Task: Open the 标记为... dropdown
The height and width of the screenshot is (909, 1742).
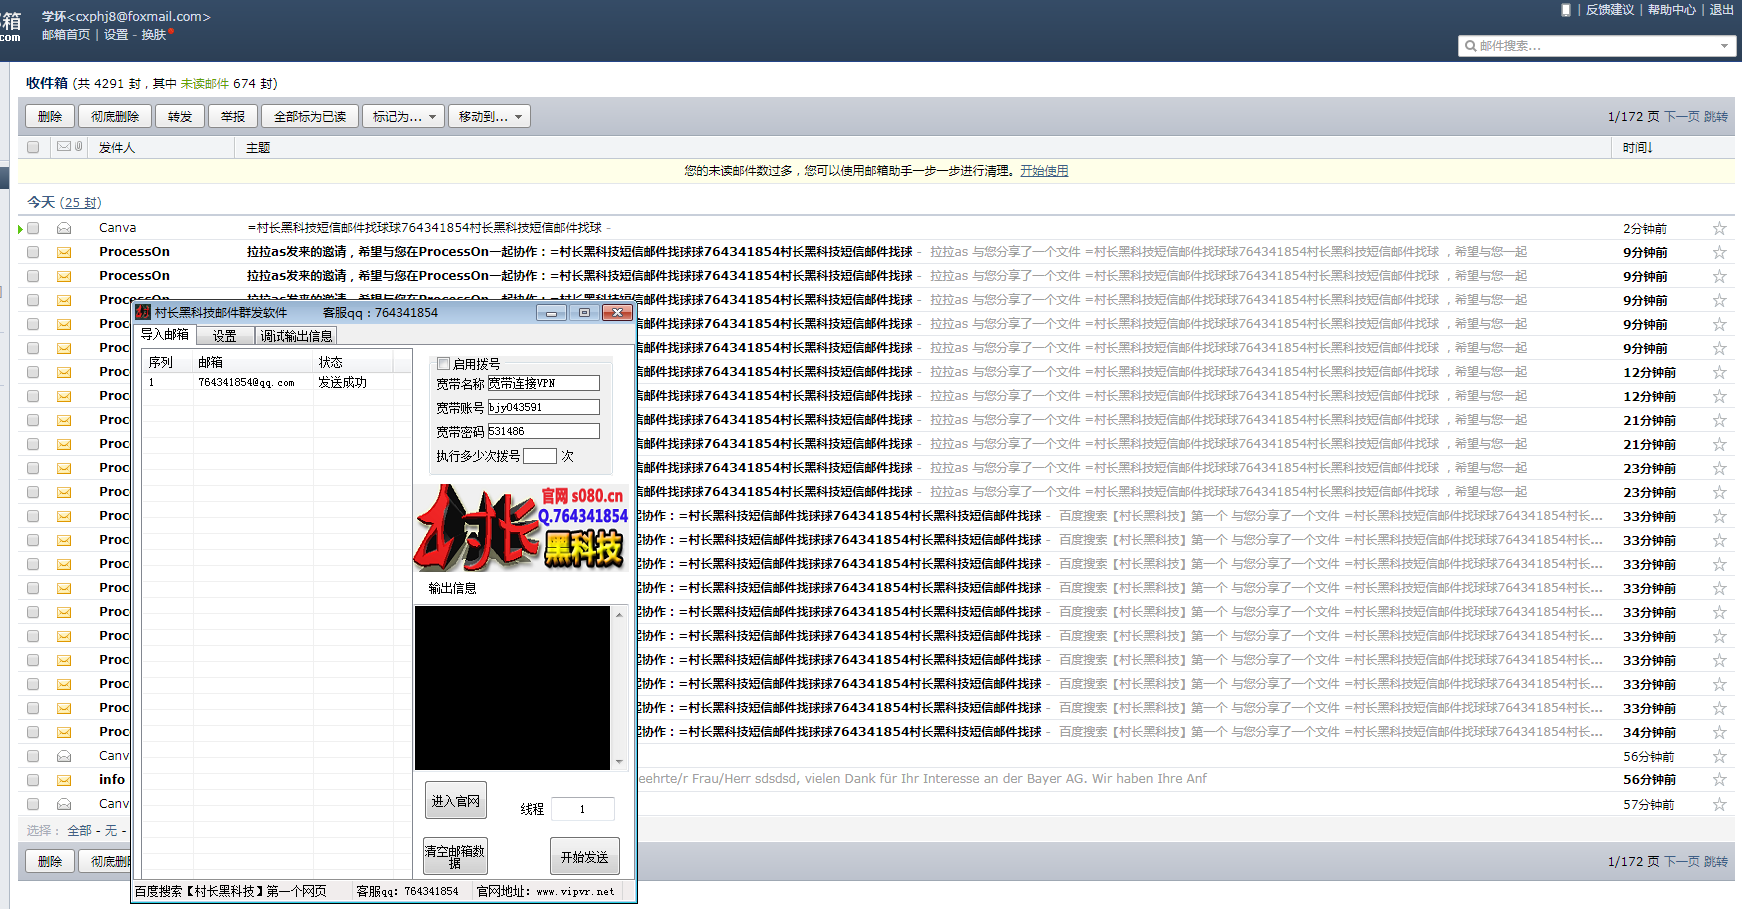Action: [x=403, y=117]
